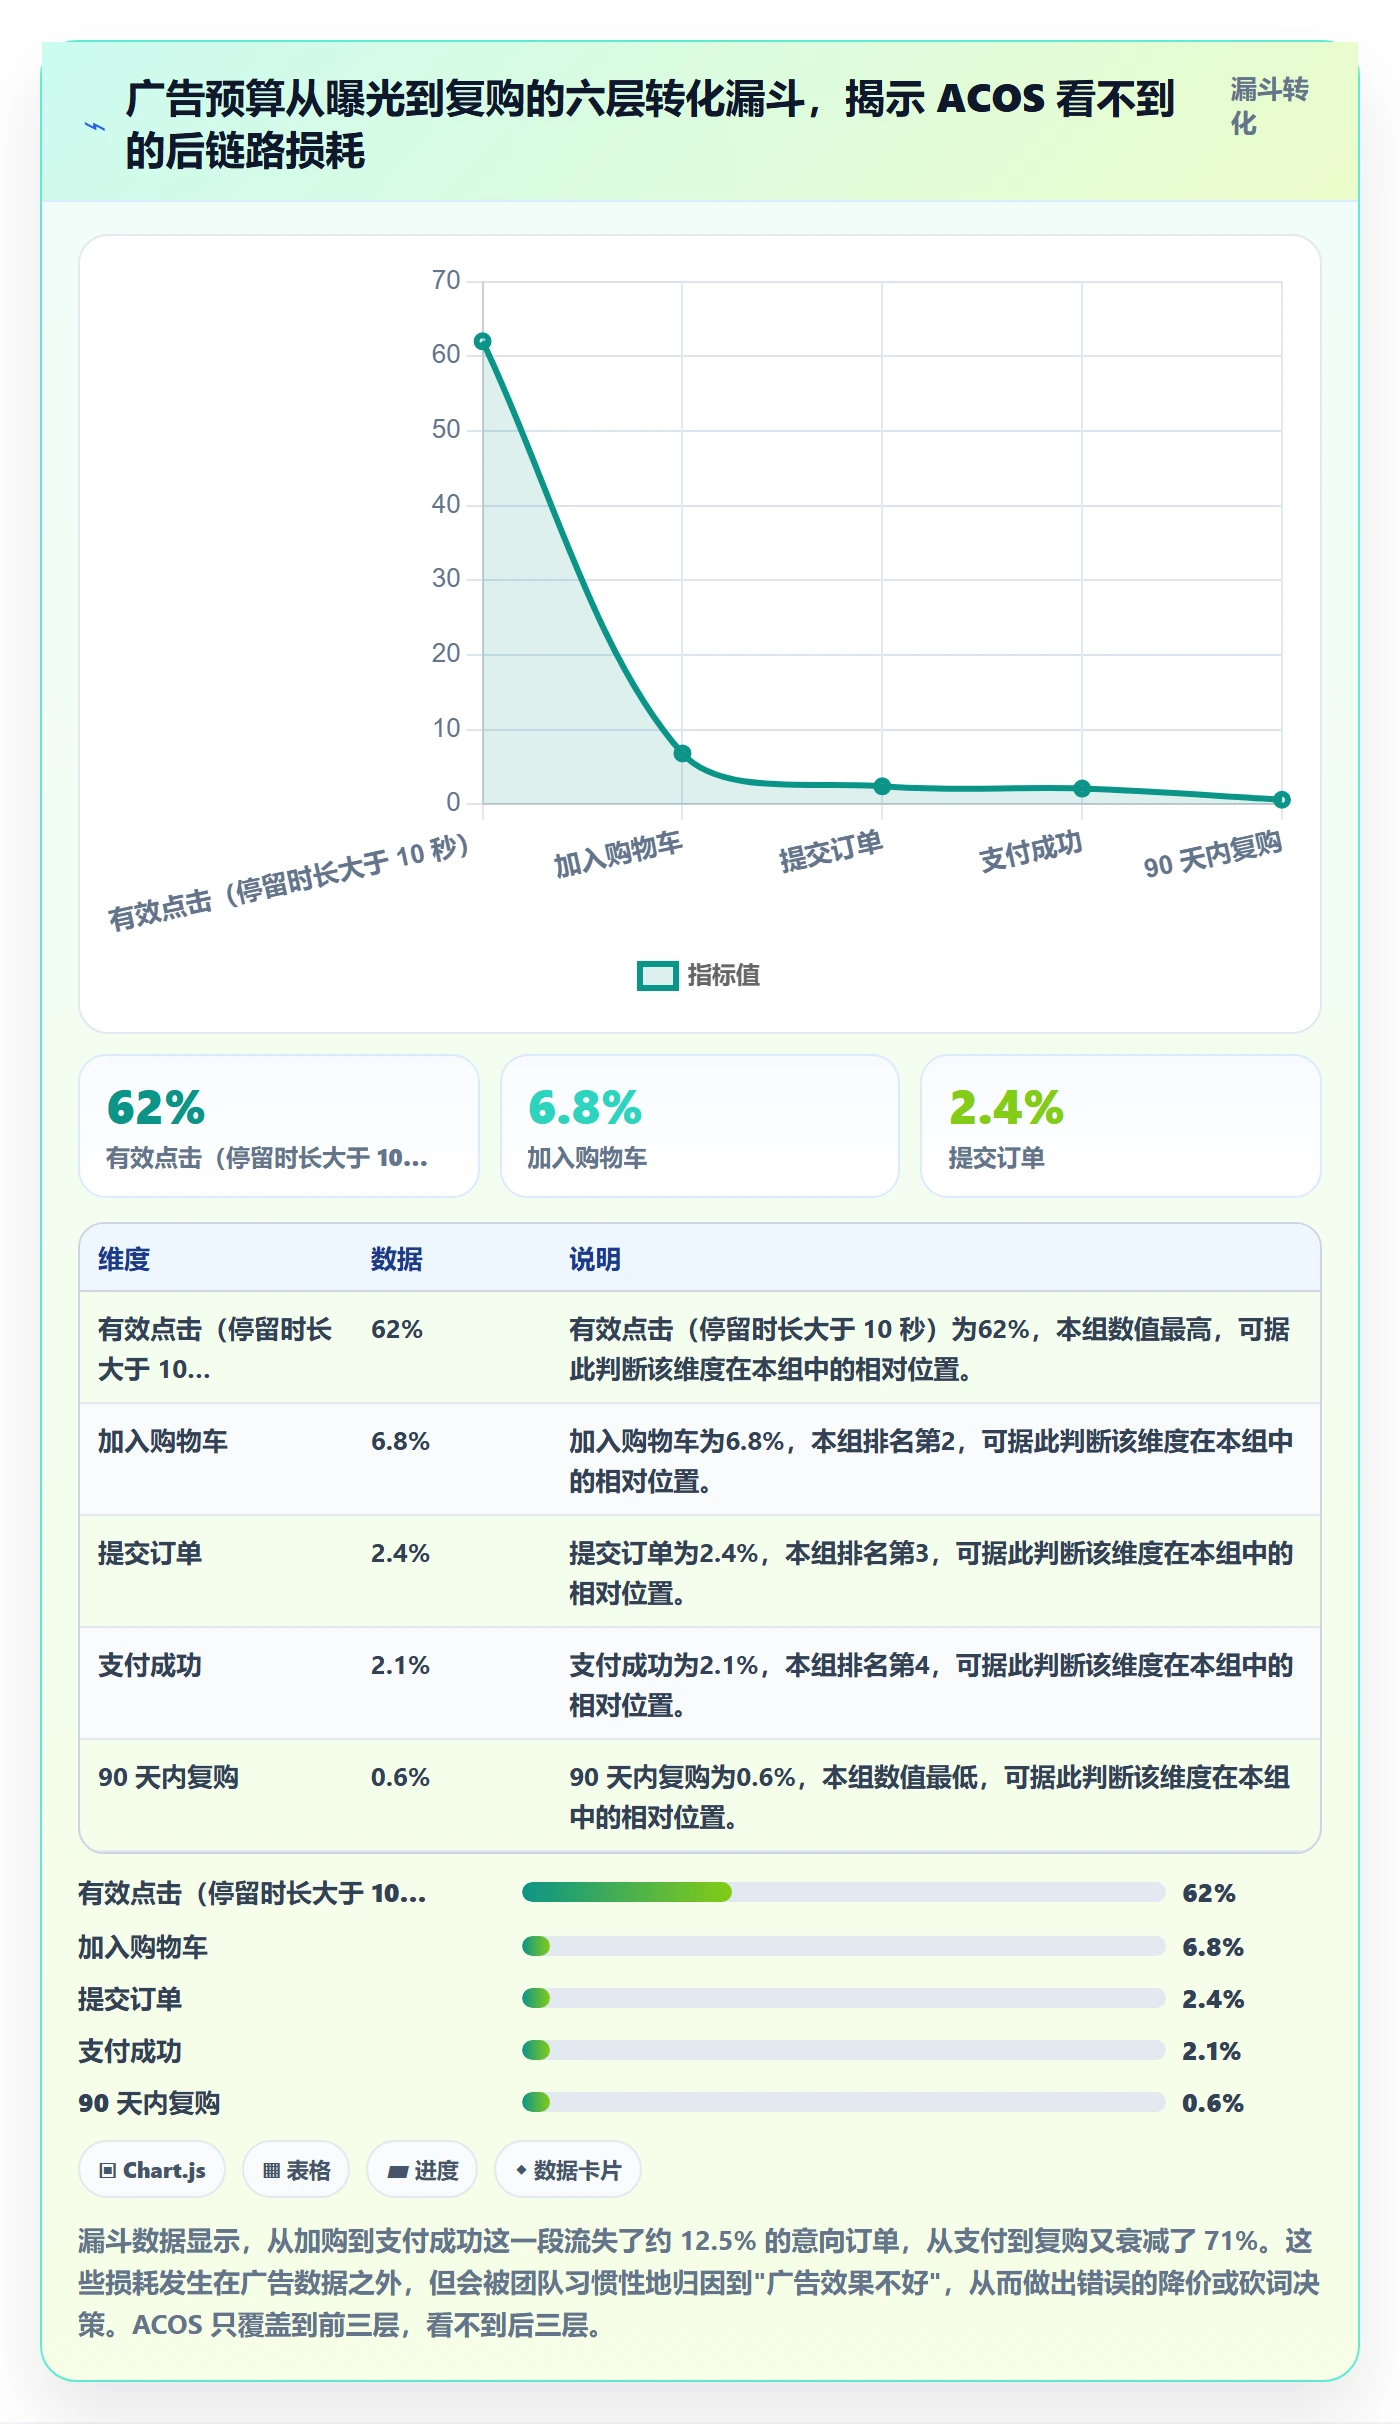
Task: Select the 数据卡片 chip
Action: coord(568,2169)
